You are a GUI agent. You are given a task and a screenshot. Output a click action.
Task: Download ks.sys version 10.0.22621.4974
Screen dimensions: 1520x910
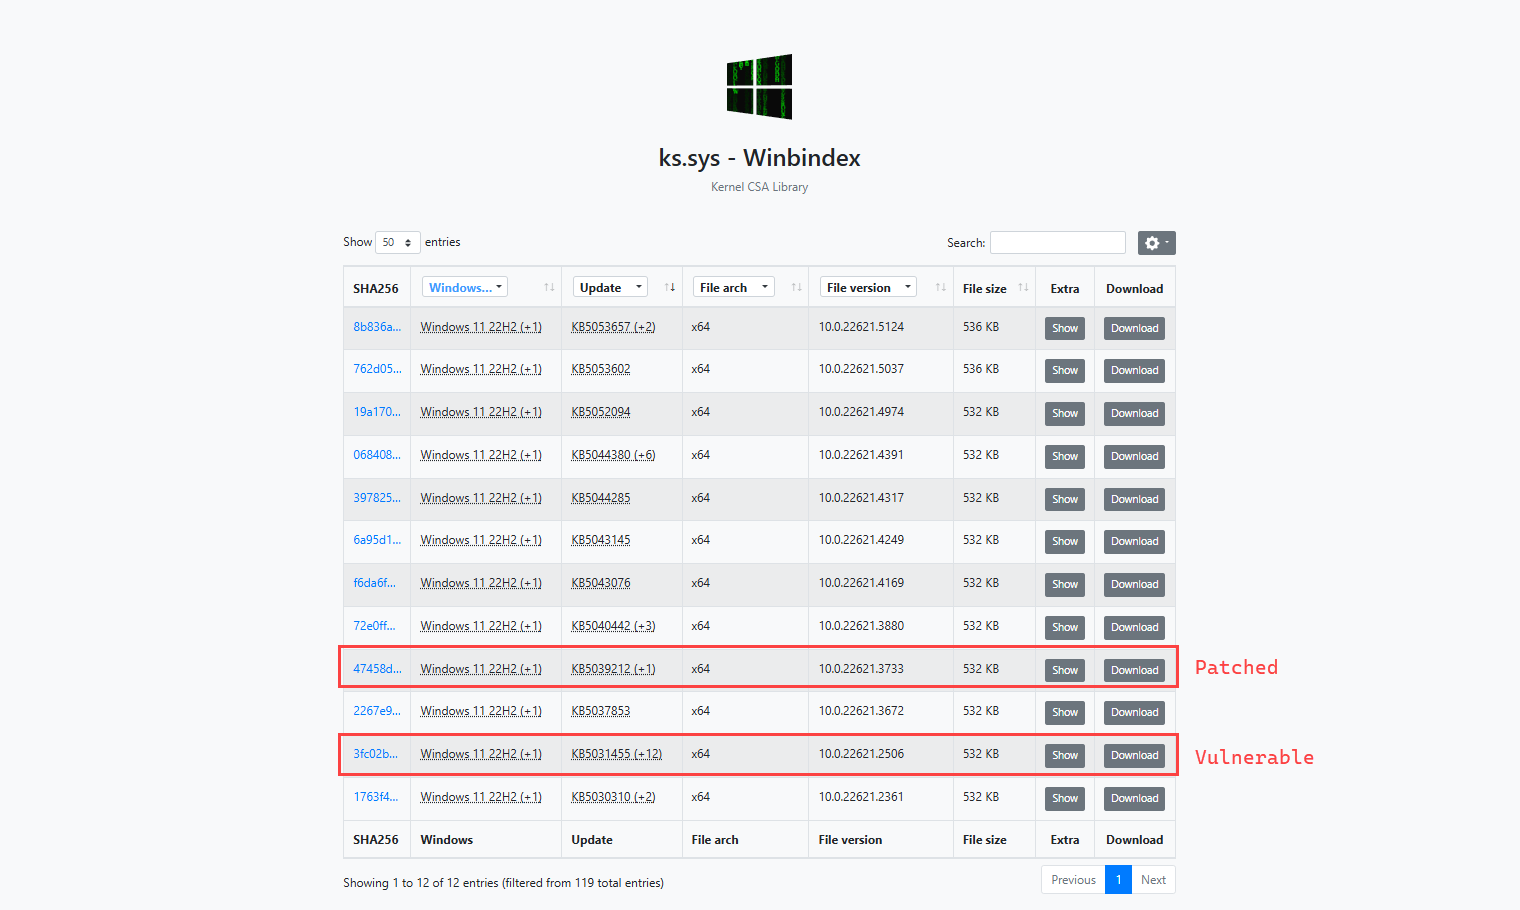click(1135, 413)
